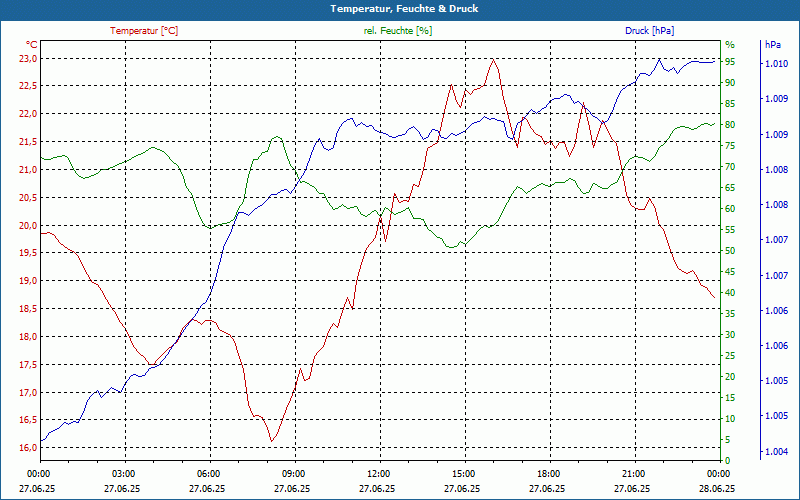Click the 45 humidity axis value
The width and height of the screenshot is (800, 500).
730,272
